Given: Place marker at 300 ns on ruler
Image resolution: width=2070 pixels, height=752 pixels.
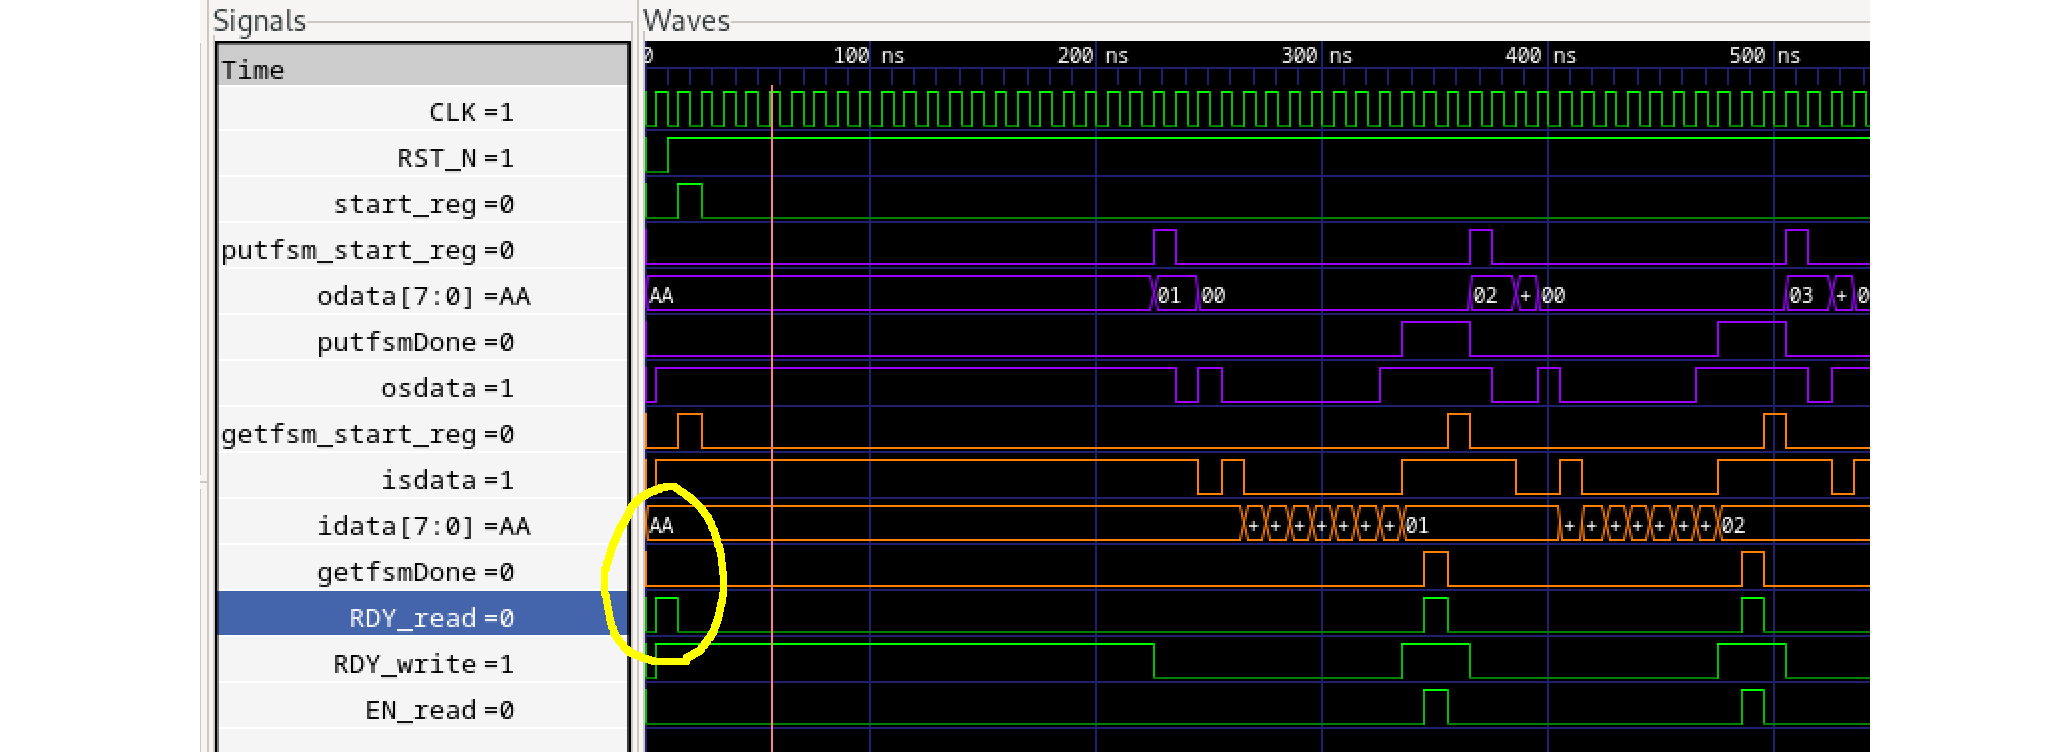Looking at the screenshot, I should [x=1322, y=56].
